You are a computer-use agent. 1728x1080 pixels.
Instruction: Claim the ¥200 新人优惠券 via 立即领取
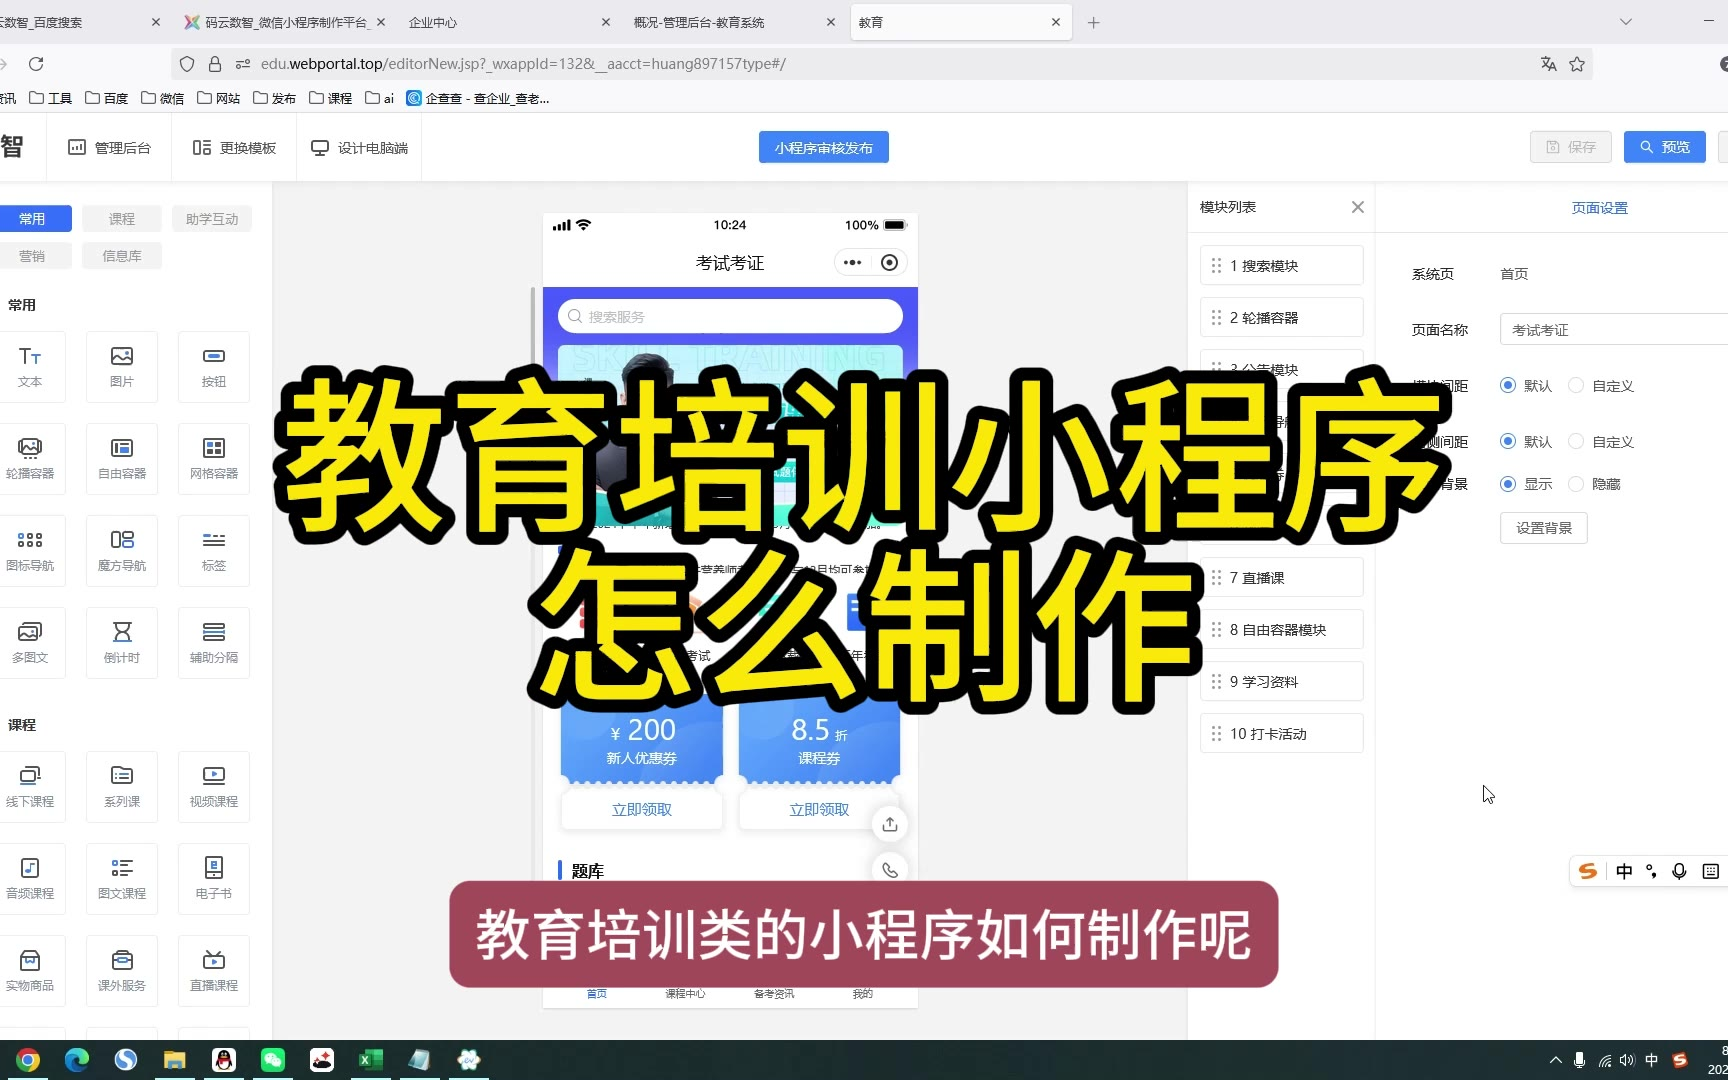(642, 810)
